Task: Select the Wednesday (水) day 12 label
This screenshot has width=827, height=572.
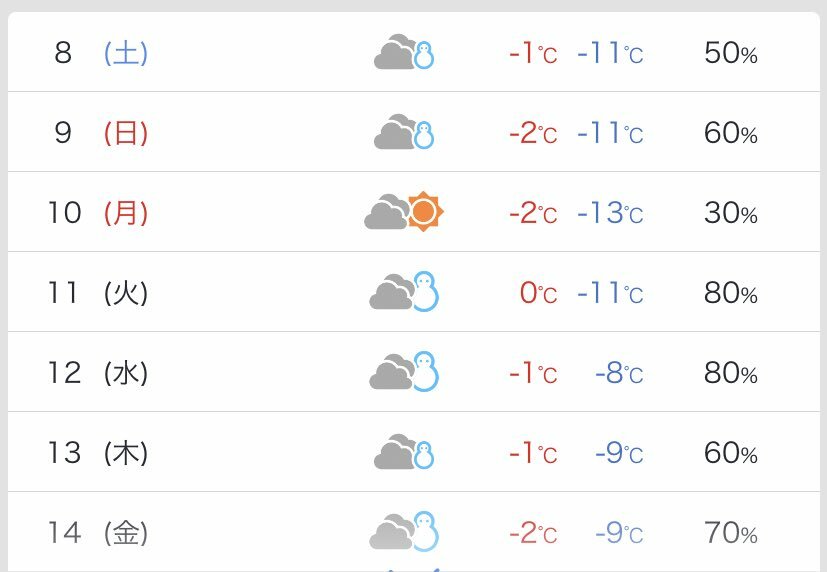Action: click(126, 373)
